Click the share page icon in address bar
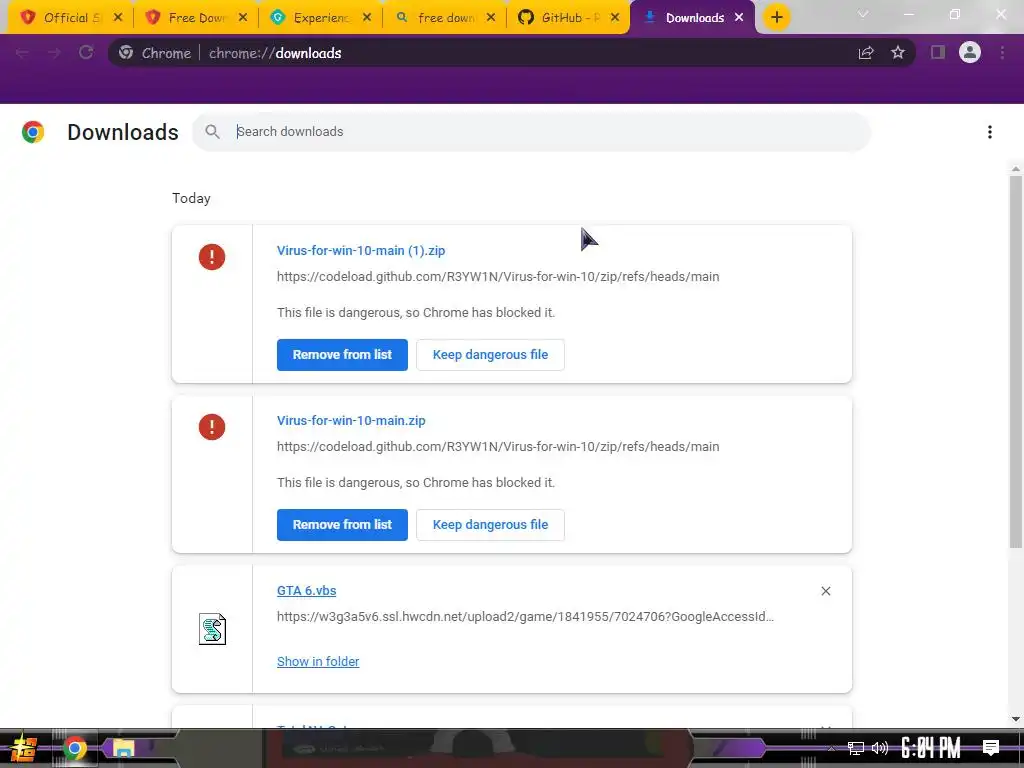The image size is (1024, 768). point(866,53)
